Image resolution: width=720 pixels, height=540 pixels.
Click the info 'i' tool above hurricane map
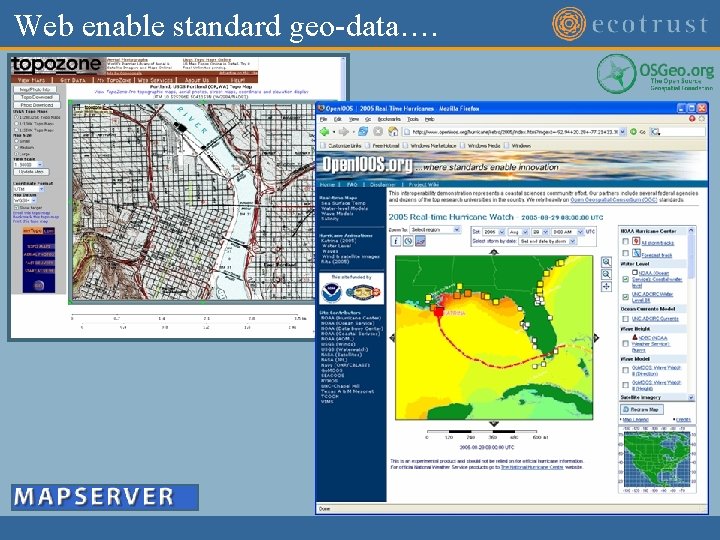coord(396,241)
